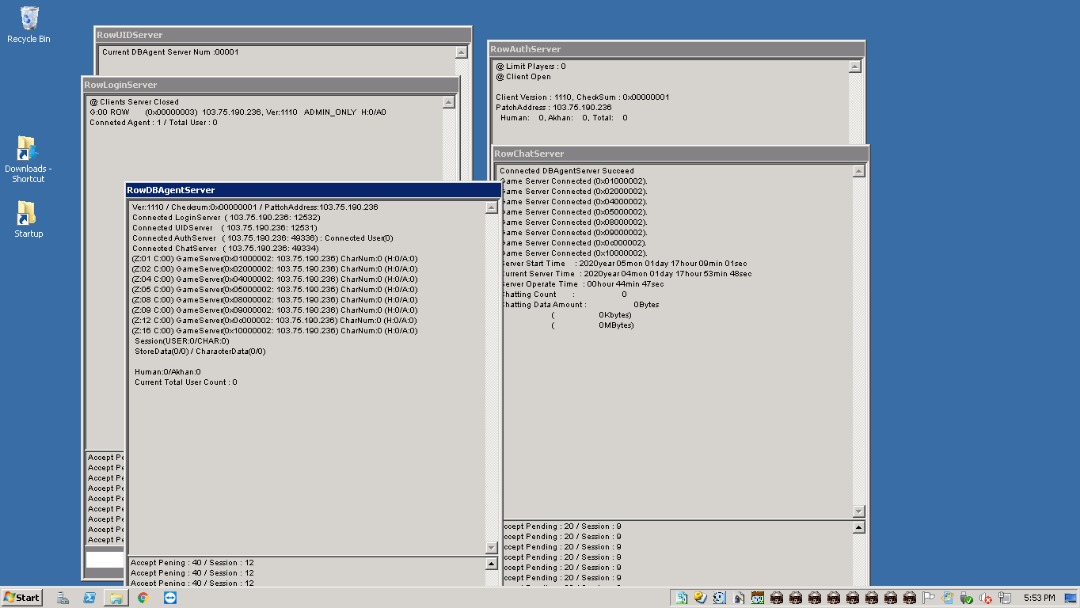This screenshot has width=1080, height=608.
Task: Click 'Connected LoginServer' line in RowDBAgentServer
Action: point(226,218)
